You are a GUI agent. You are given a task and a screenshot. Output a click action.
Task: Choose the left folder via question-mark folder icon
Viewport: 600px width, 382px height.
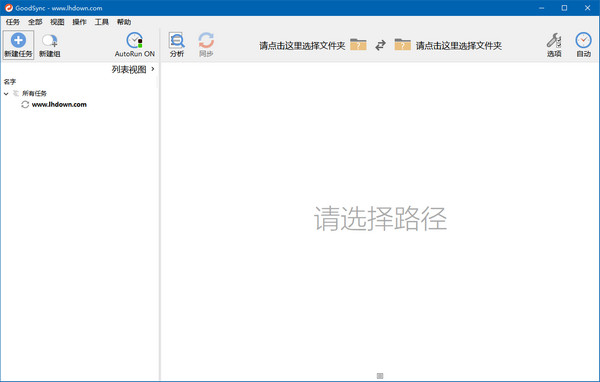pos(358,45)
